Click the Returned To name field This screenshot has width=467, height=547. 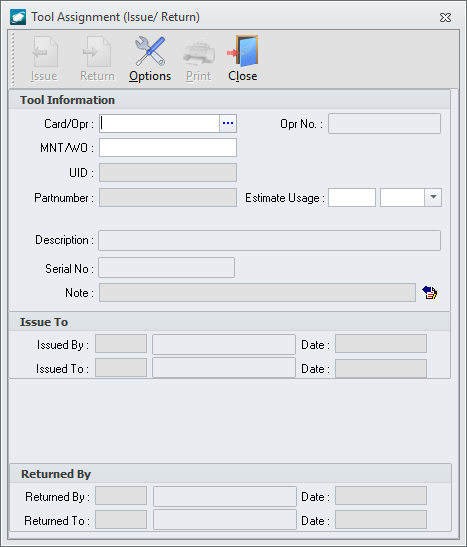point(225,520)
